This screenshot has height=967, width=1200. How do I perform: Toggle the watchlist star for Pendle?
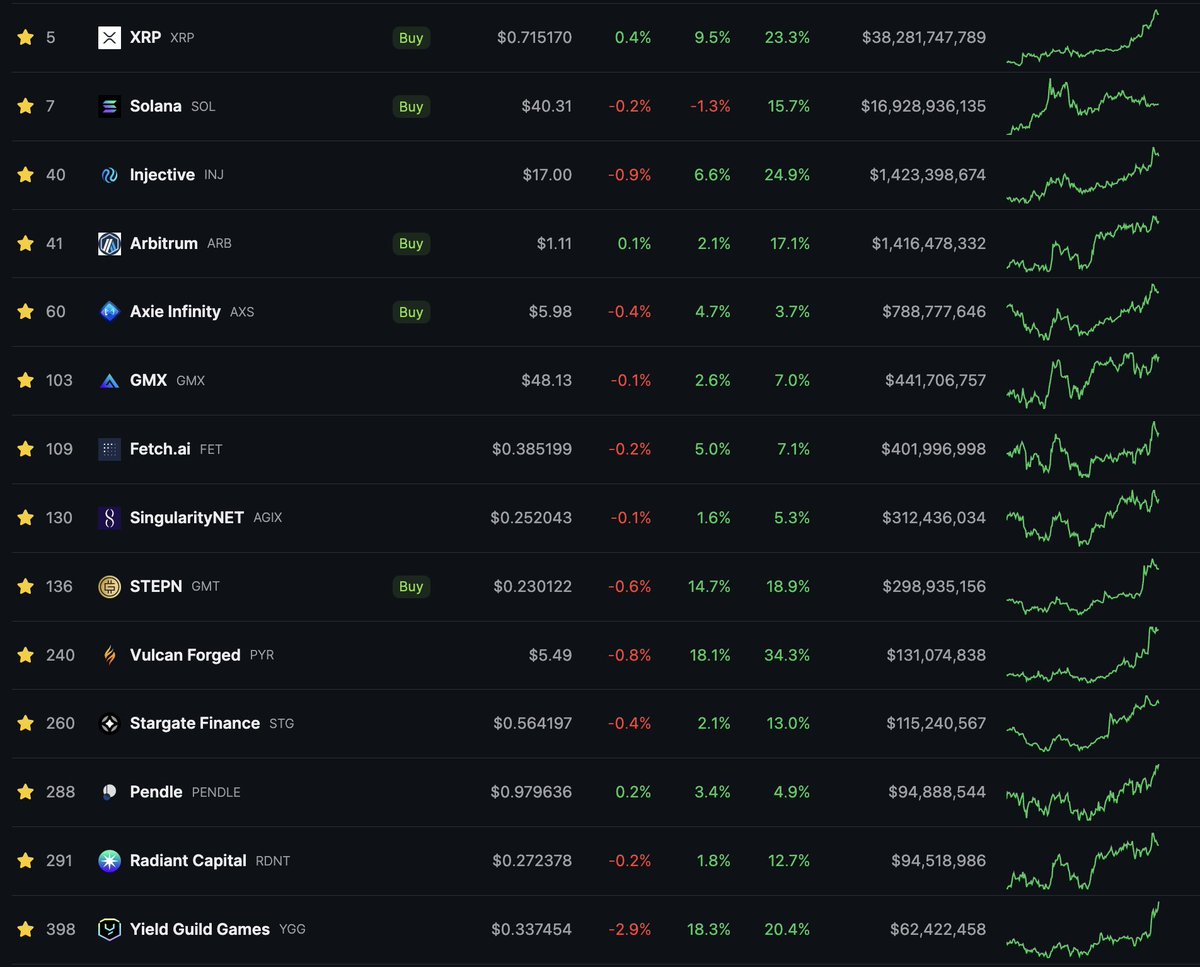[x=25, y=792]
